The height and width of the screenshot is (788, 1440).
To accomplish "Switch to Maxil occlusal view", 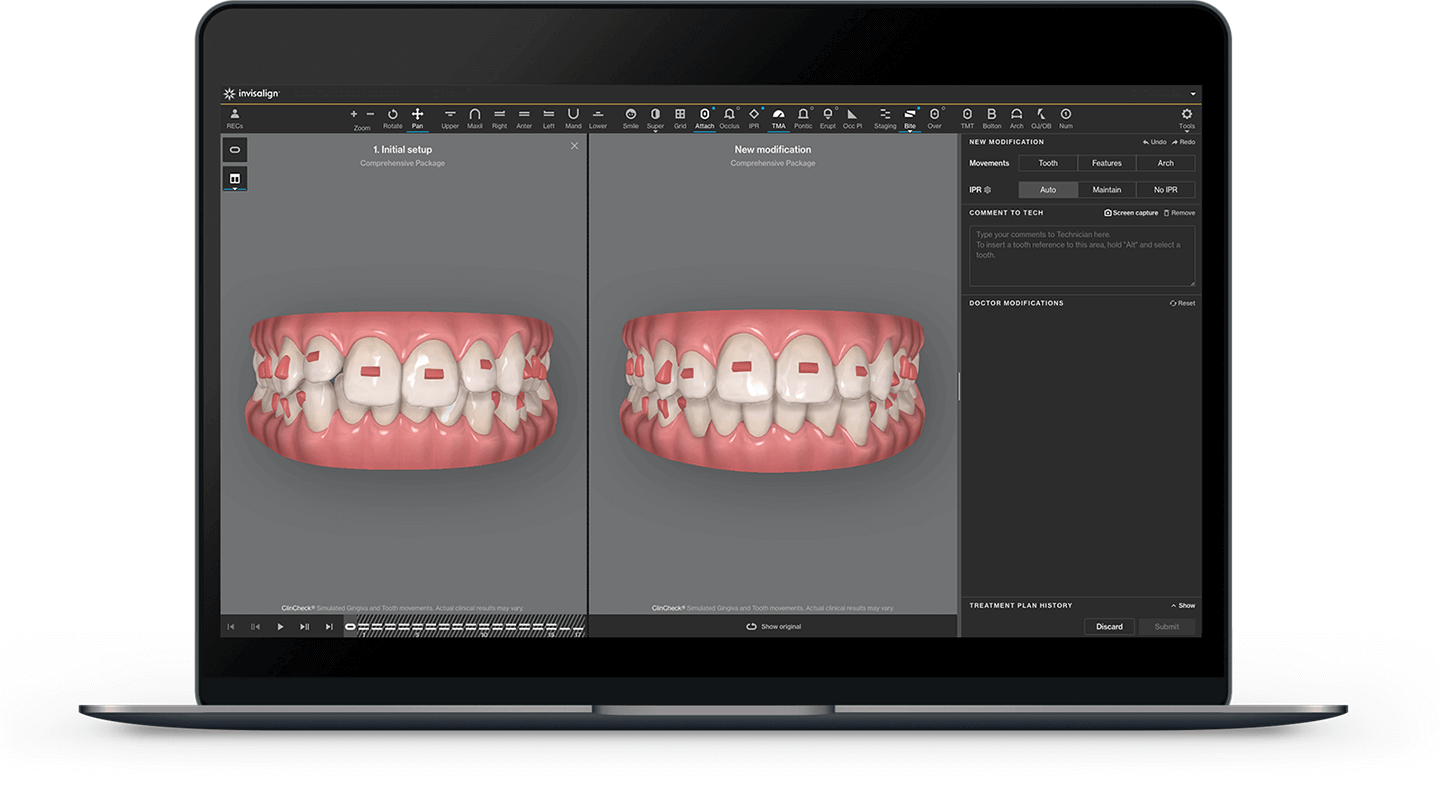I will (x=475, y=118).
